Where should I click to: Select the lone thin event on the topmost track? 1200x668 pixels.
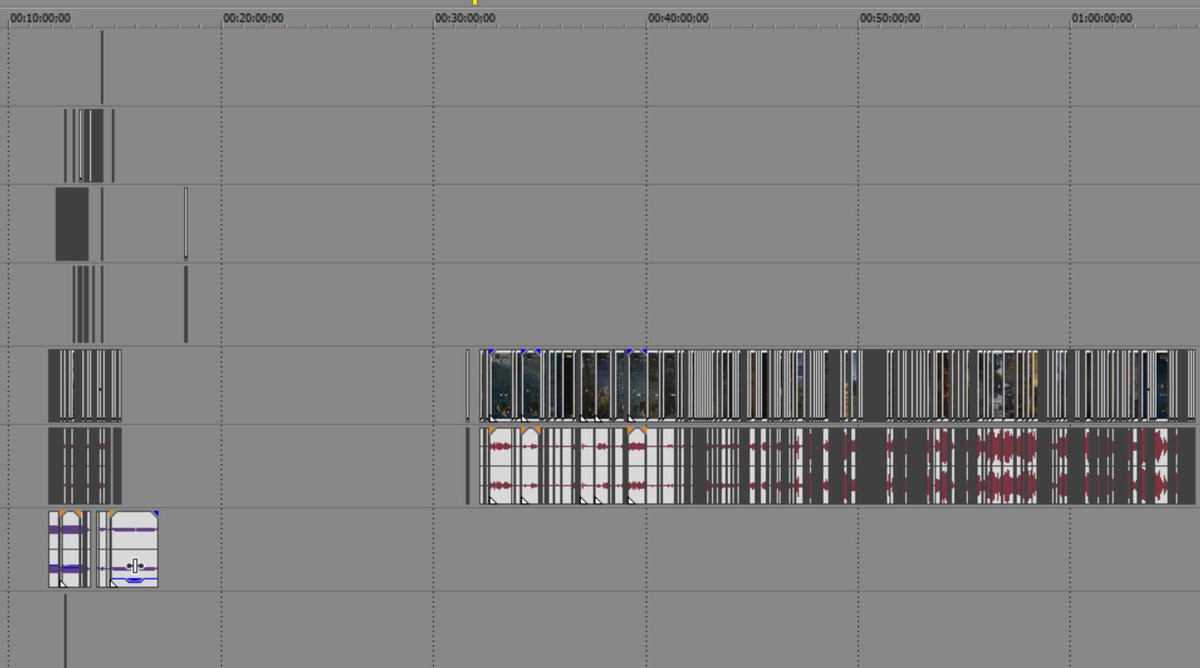click(x=102, y=67)
